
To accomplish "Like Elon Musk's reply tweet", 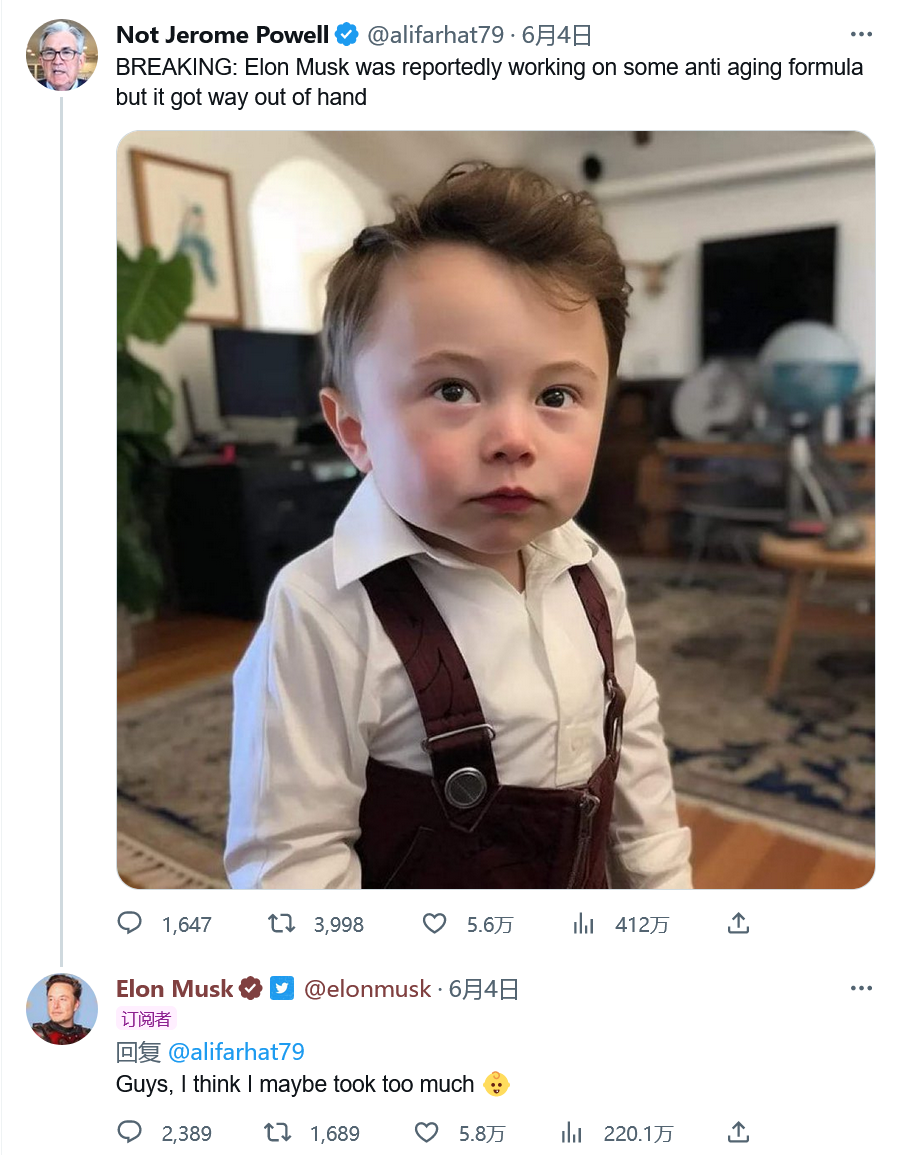I will [x=427, y=1132].
